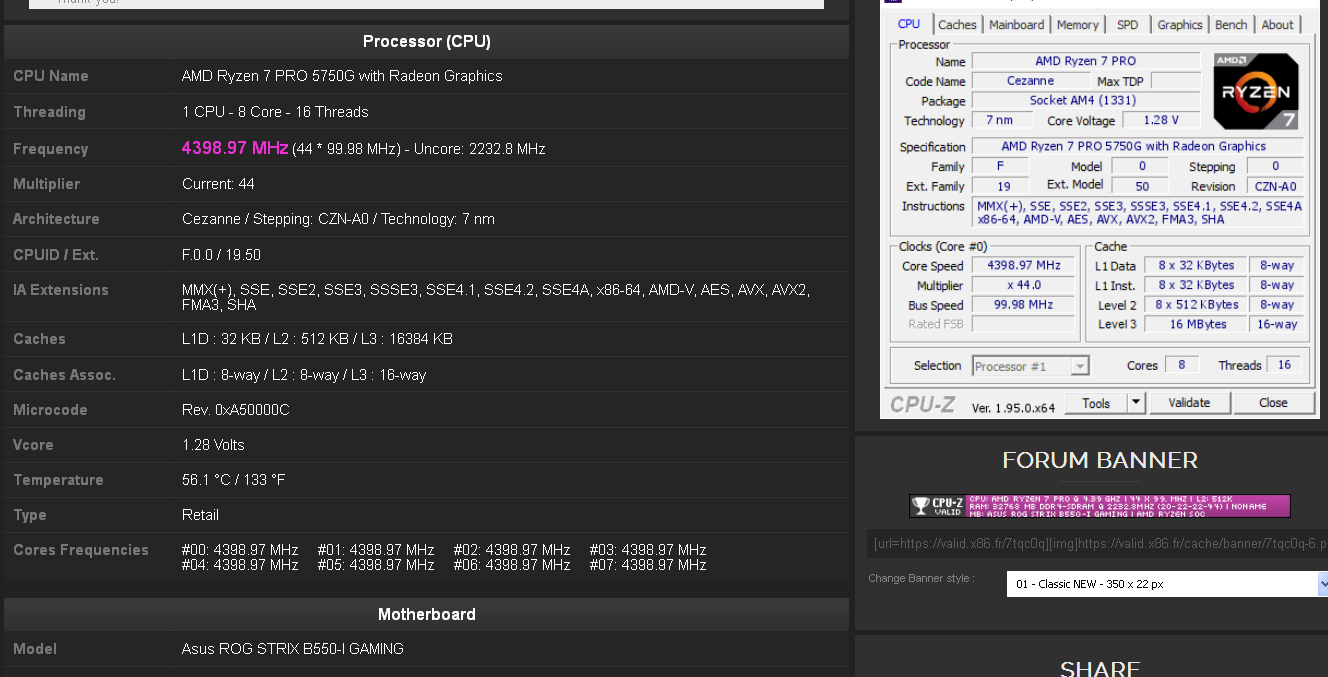
Task: Click the core #00 frequency entry
Action: click(x=240, y=550)
